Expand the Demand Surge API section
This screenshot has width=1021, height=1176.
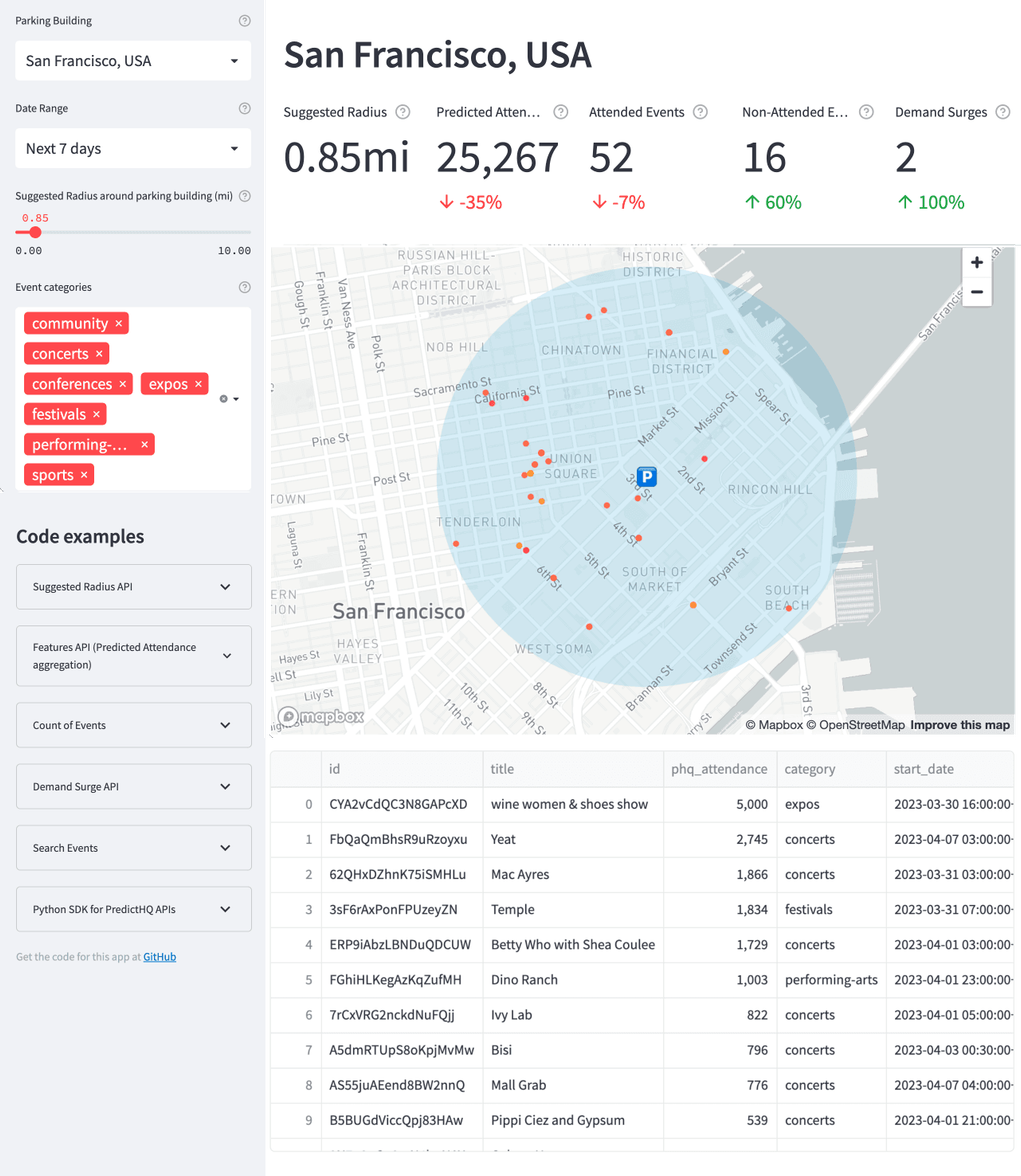[x=134, y=787]
